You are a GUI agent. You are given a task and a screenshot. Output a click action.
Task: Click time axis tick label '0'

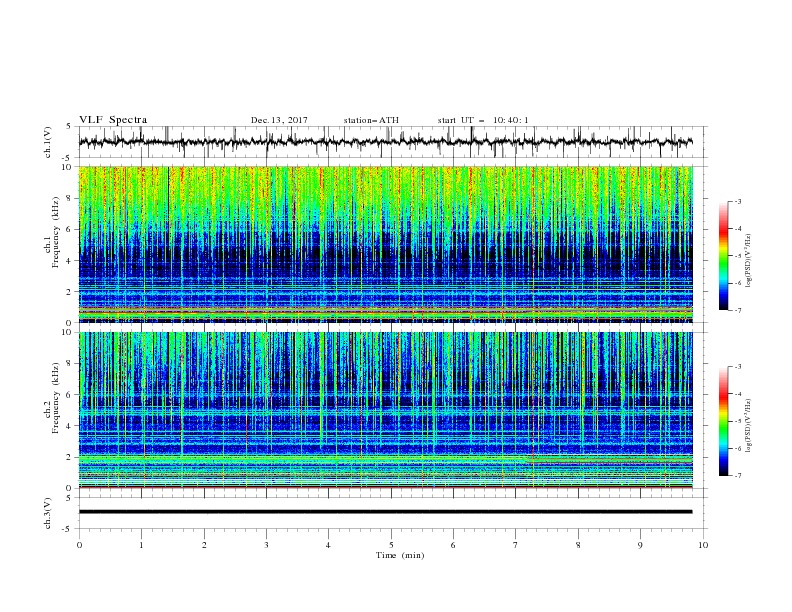79,545
